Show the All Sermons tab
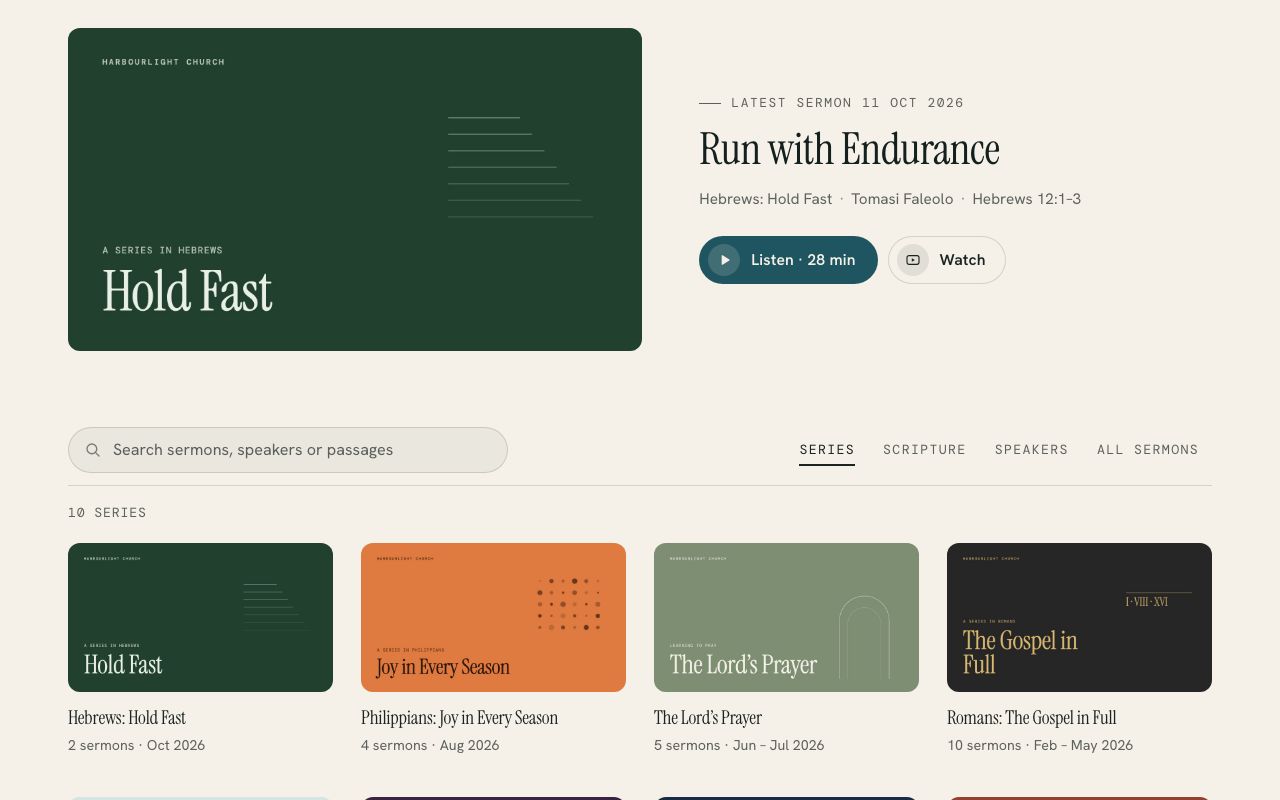This screenshot has width=1280, height=800. pos(1148,450)
